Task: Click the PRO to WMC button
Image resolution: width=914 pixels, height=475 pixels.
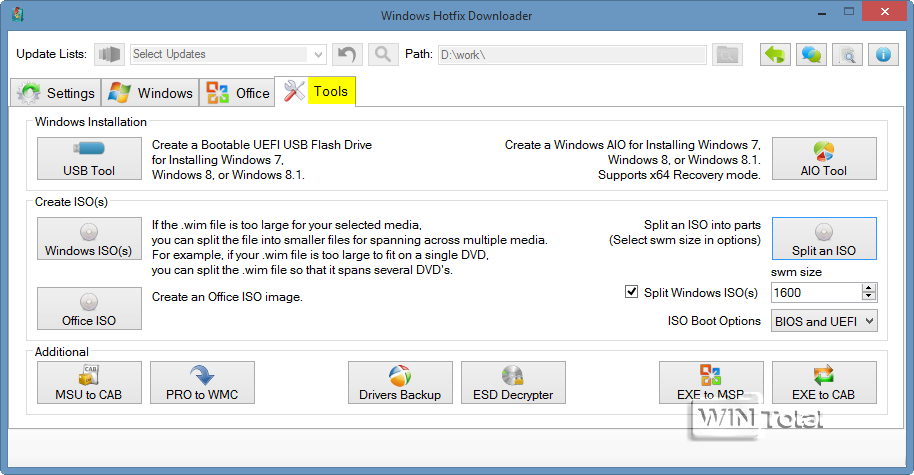Action: click(202, 382)
